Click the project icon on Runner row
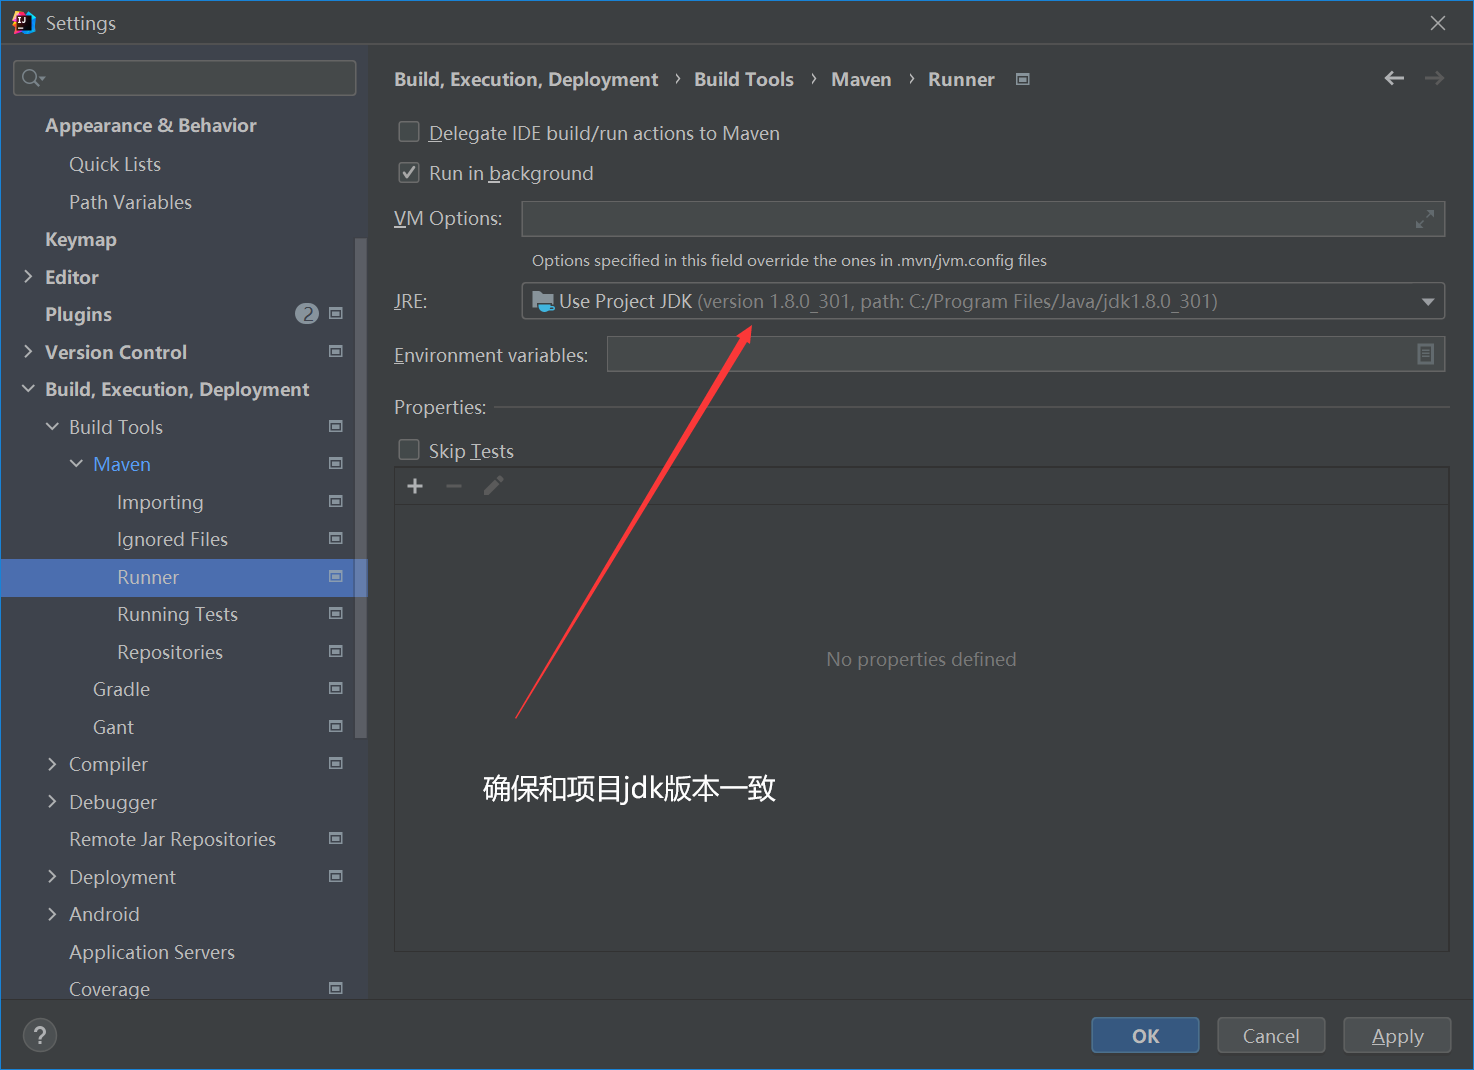1474x1070 pixels. [336, 576]
